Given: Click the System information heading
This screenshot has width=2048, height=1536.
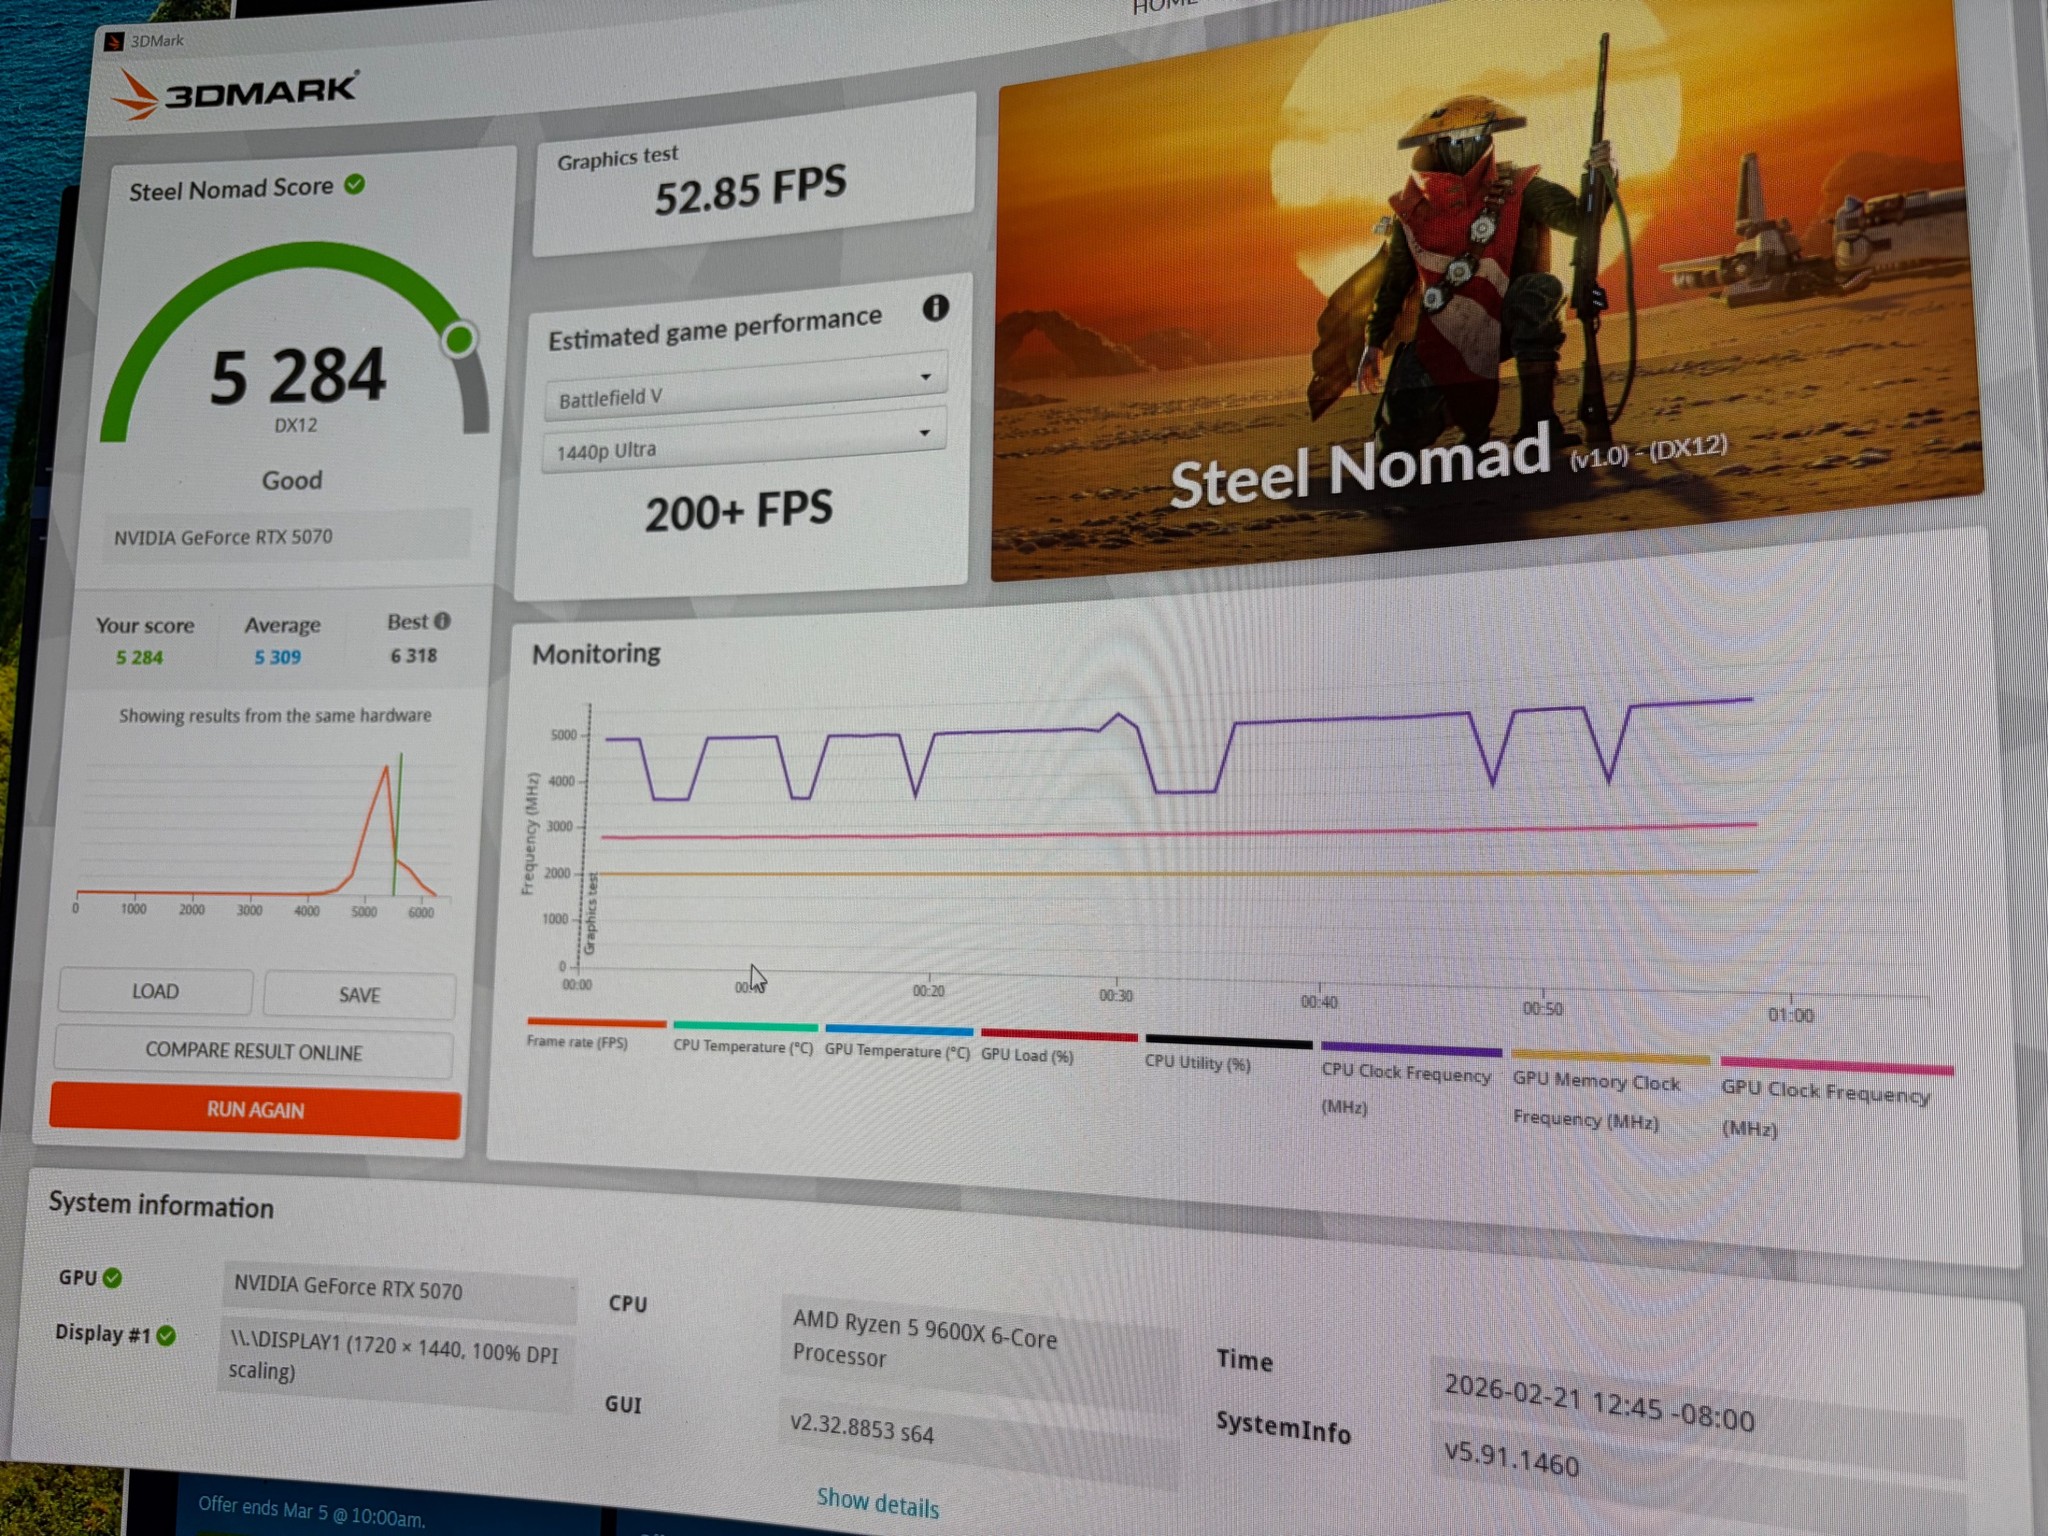Looking at the screenshot, I should (x=161, y=1205).
